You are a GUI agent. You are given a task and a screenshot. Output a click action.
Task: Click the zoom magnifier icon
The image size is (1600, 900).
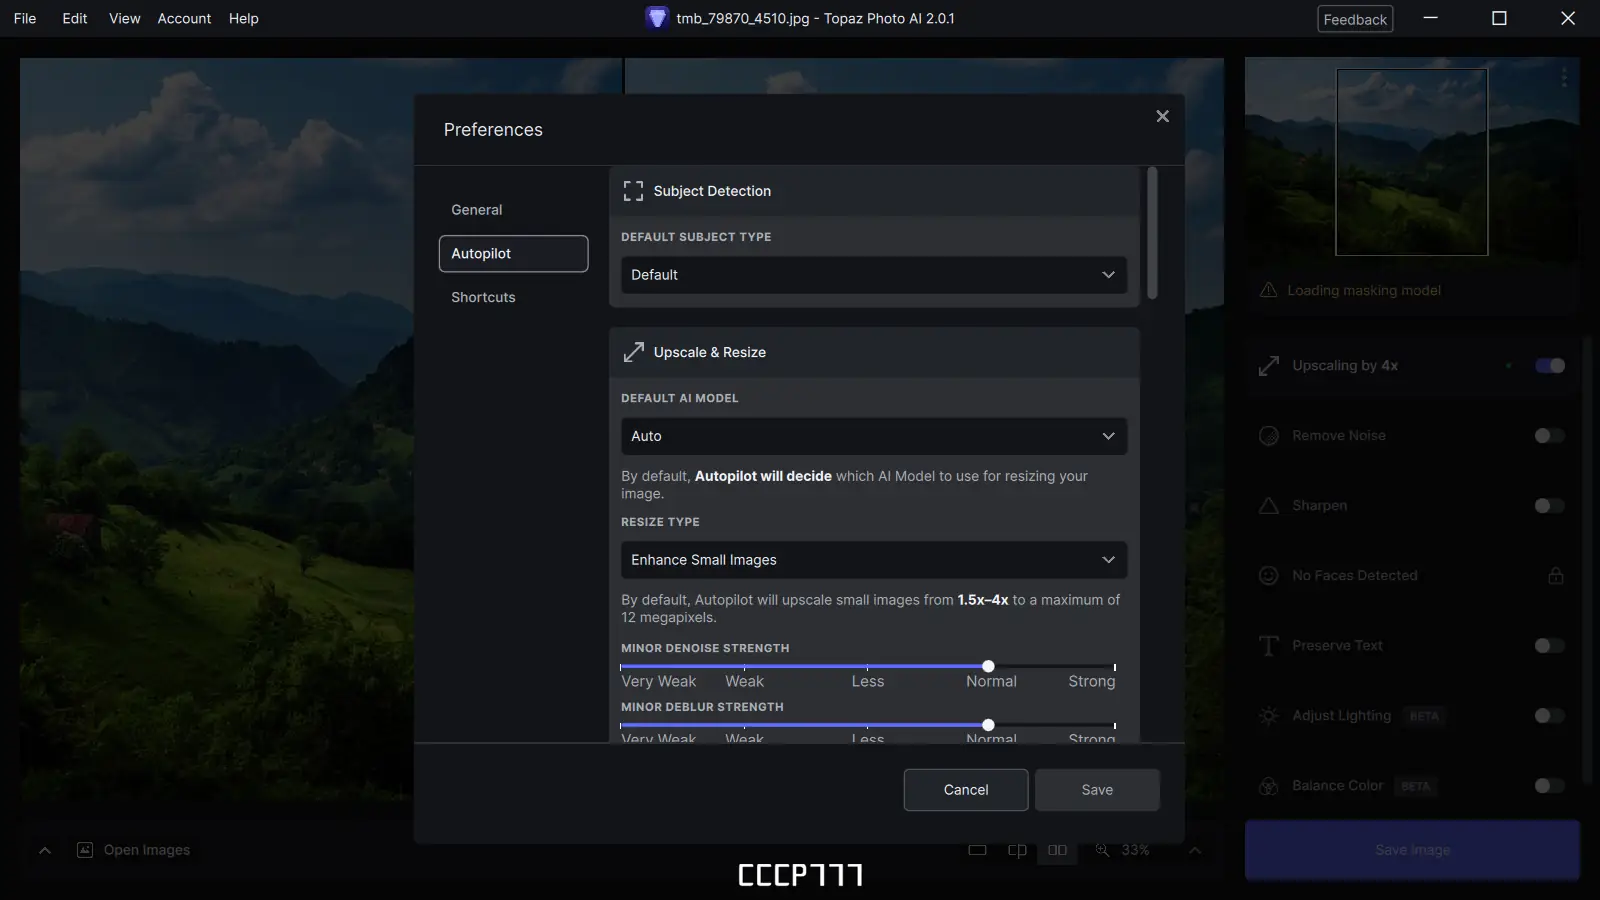[x=1102, y=850]
